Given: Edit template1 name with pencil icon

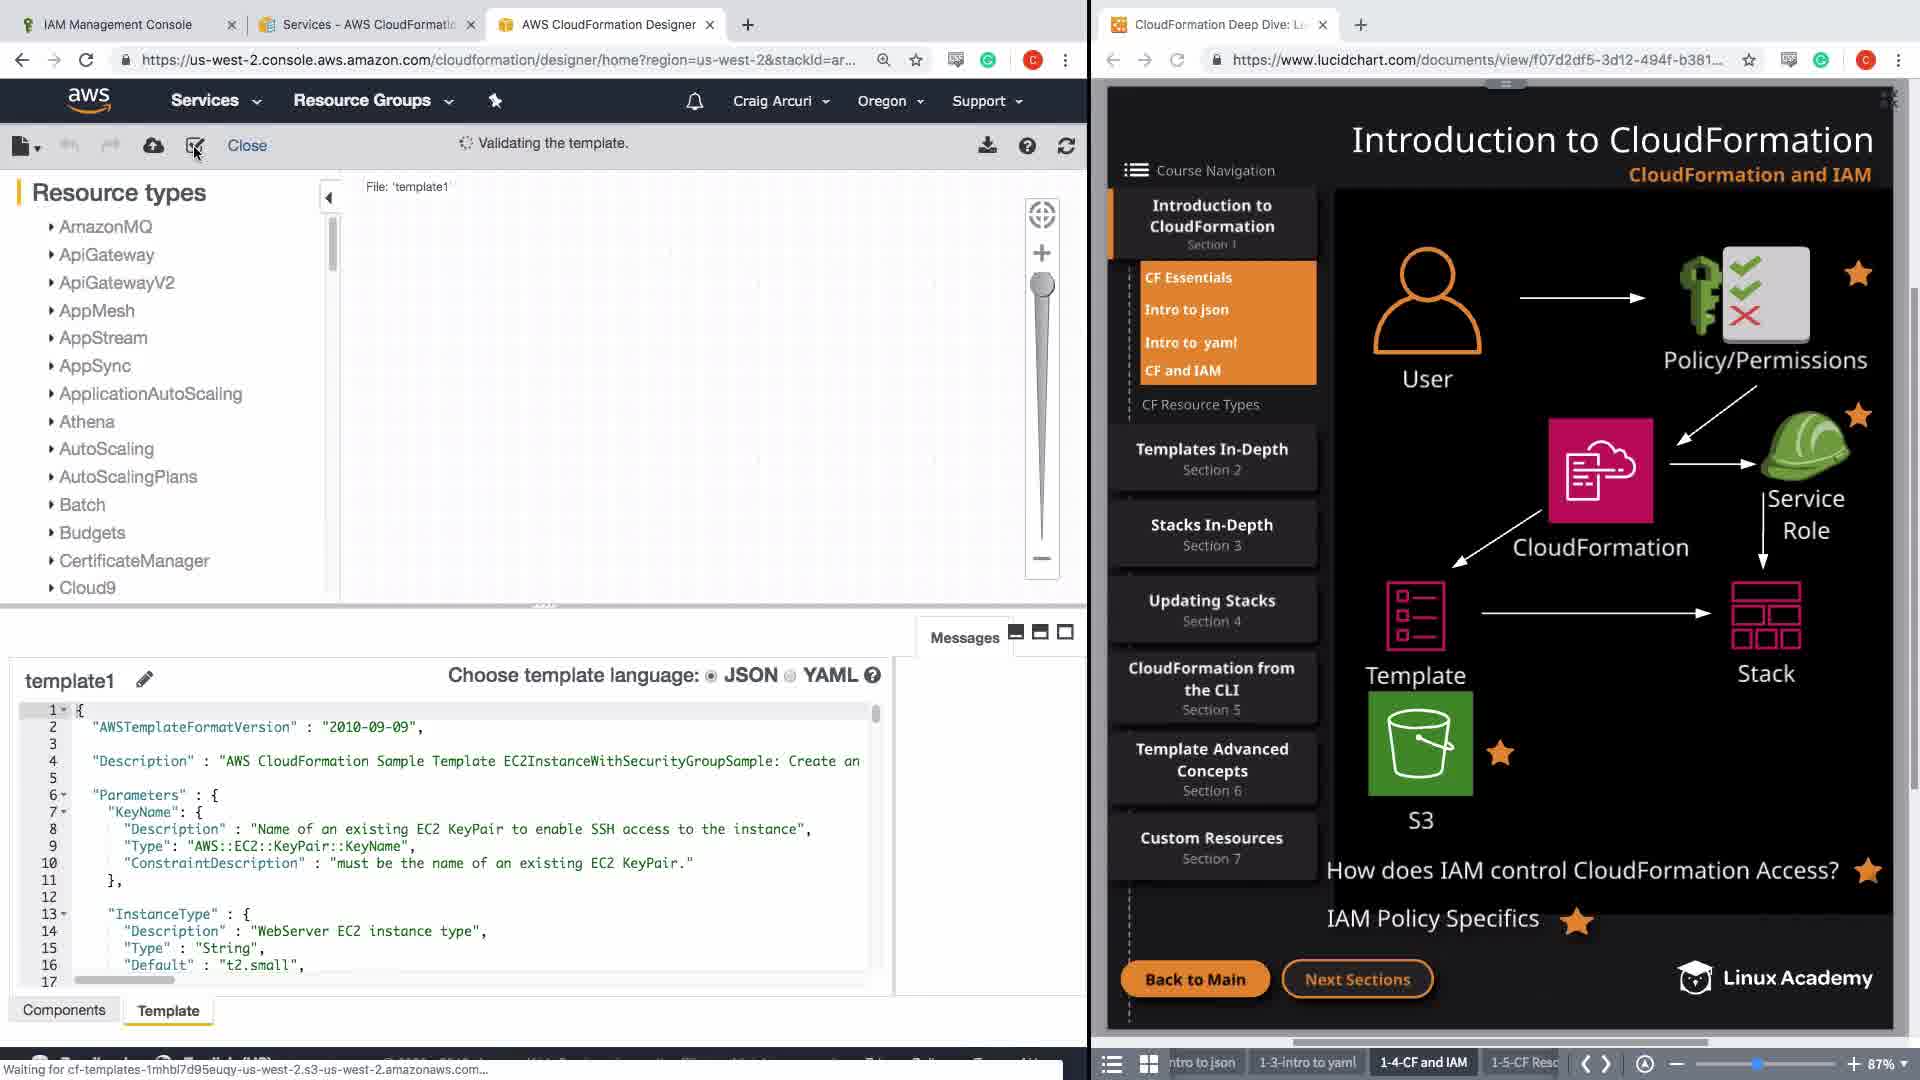Looking at the screenshot, I should point(144,680).
